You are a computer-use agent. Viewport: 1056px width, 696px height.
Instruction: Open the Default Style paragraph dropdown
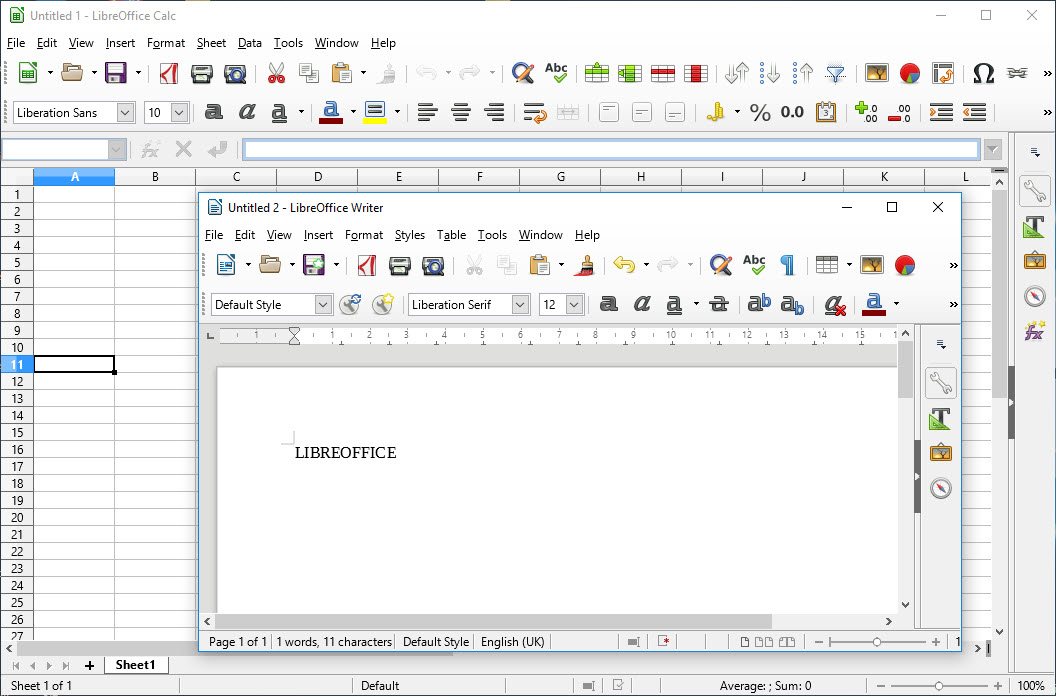(322, 305)
